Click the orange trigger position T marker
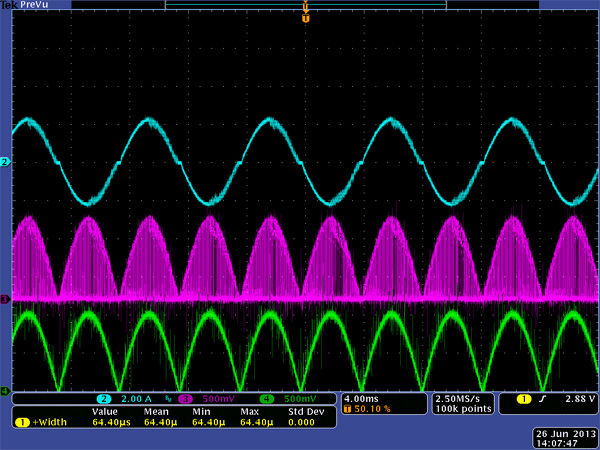The image size is (600, 450). [x=305, y=18]
